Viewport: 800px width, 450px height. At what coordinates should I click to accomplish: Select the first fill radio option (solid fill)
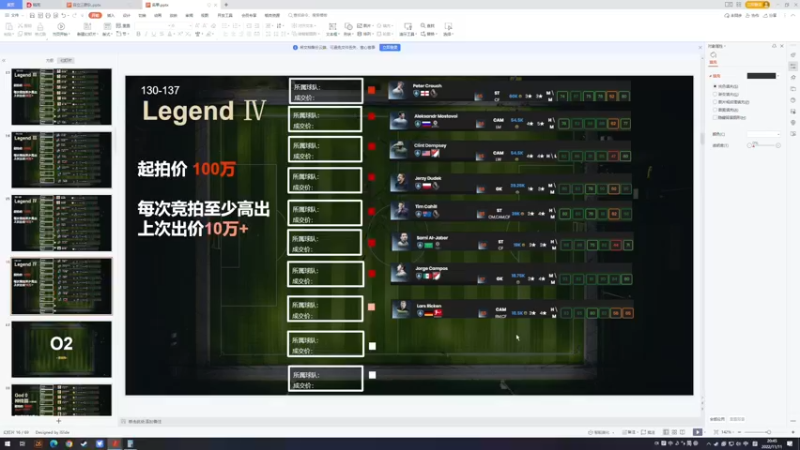tap(715, 87)
